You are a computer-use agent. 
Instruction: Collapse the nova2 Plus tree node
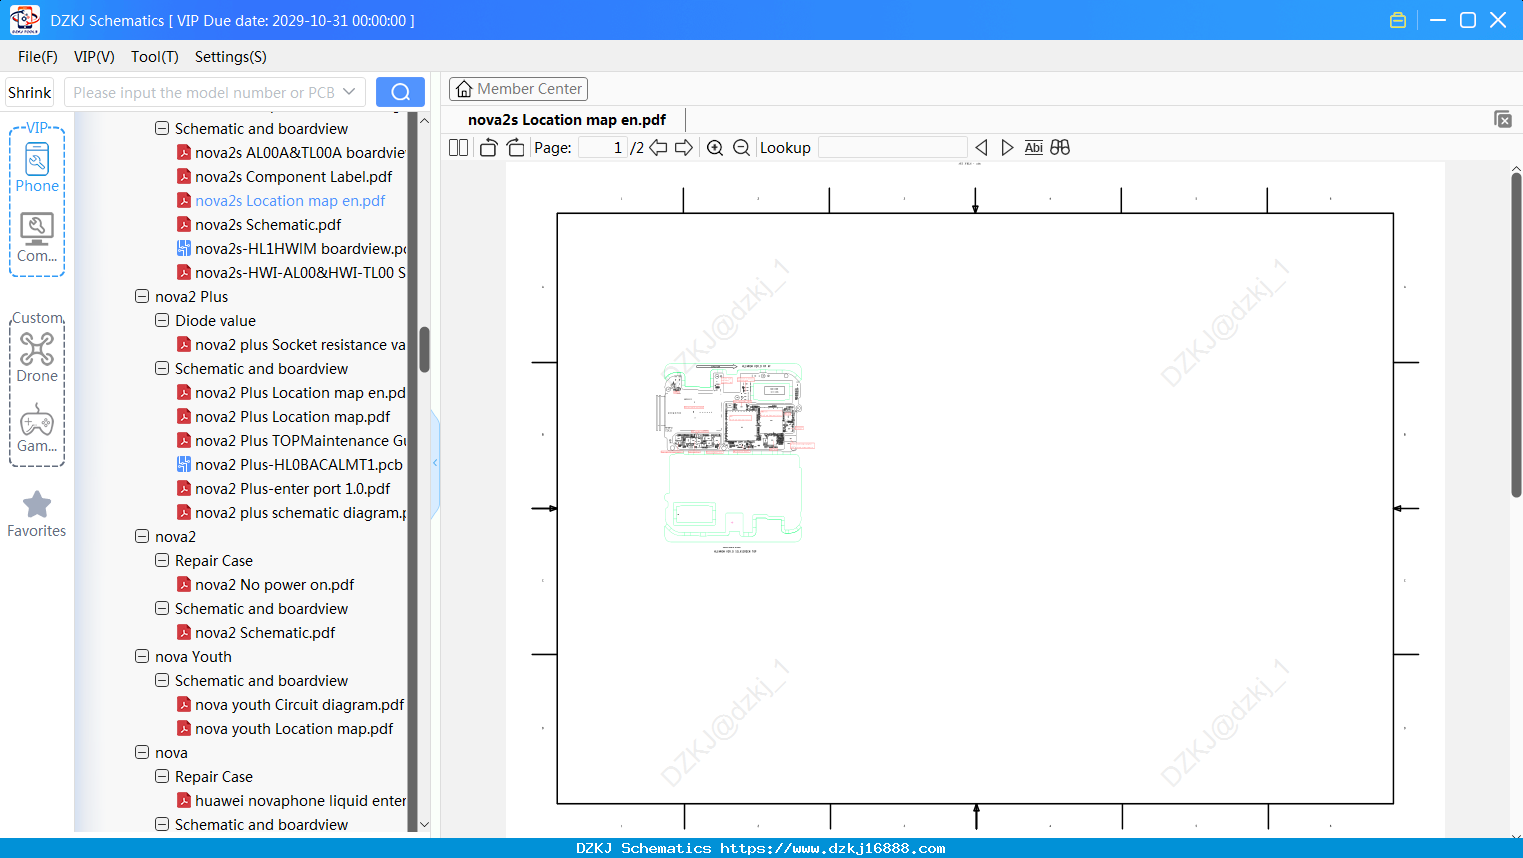[x=142, y=297]
